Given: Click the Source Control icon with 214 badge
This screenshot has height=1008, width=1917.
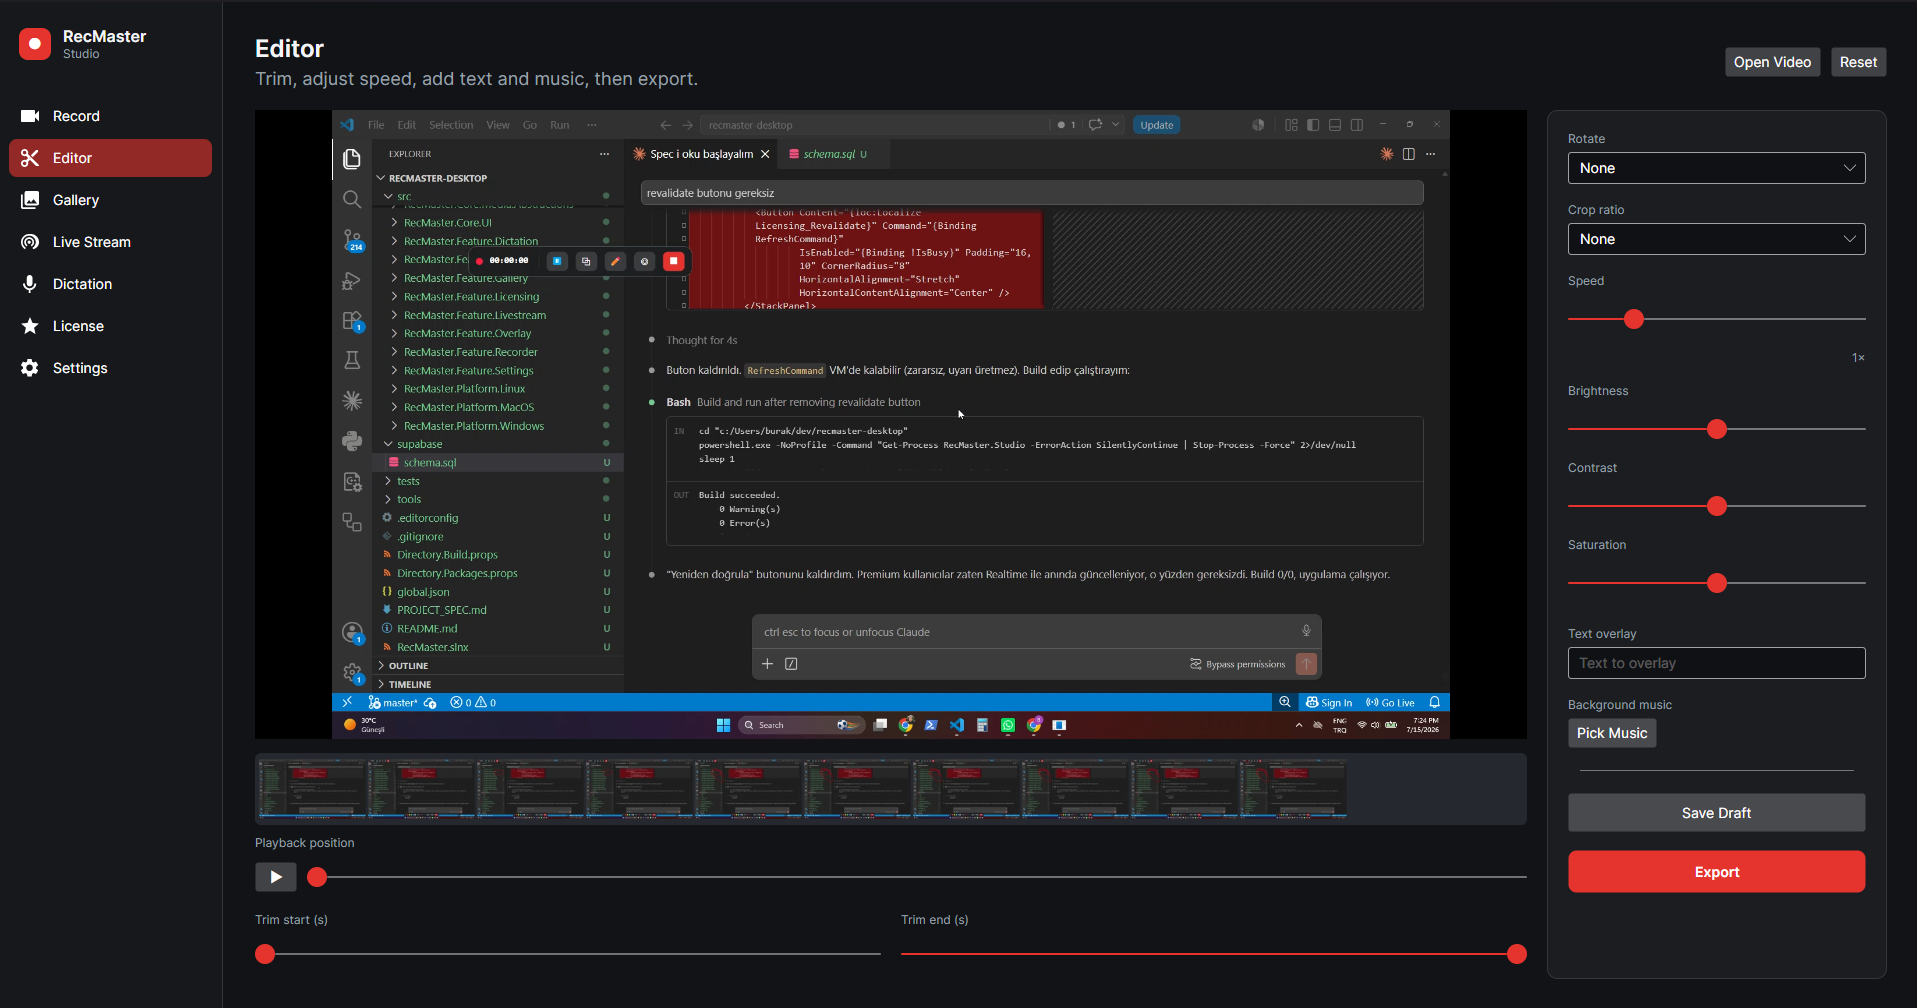Looking at the screenshot, I should (x=352, y=240).
